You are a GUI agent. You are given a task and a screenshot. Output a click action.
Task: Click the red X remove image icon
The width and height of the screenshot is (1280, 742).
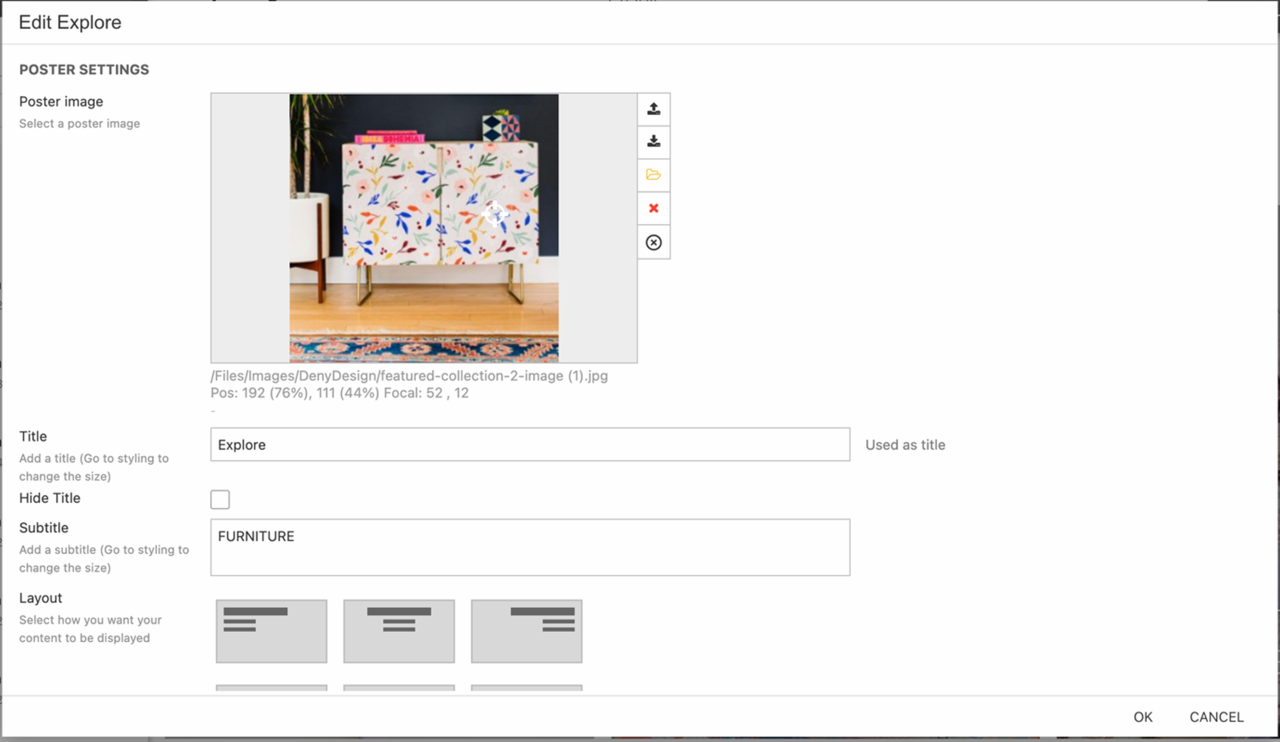point(654,208)
